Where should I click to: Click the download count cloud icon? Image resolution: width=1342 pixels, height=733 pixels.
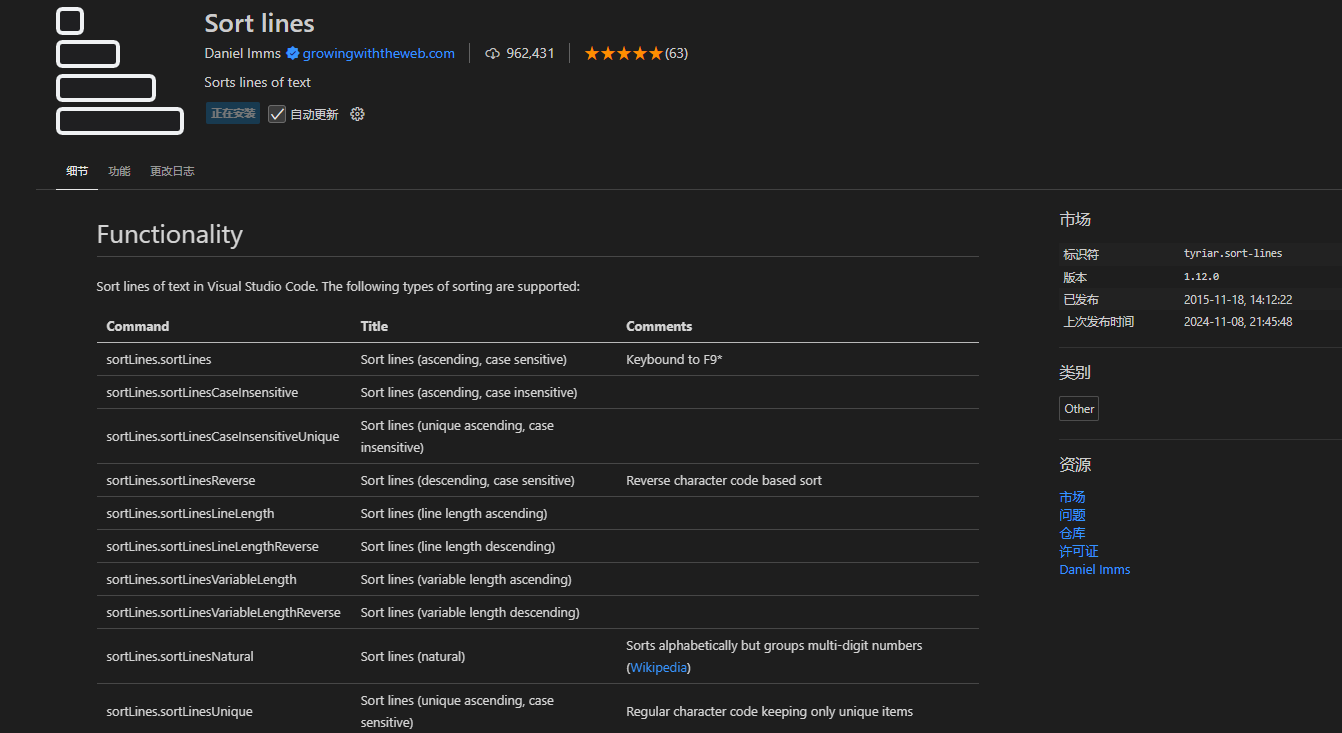tap(492, 53)
